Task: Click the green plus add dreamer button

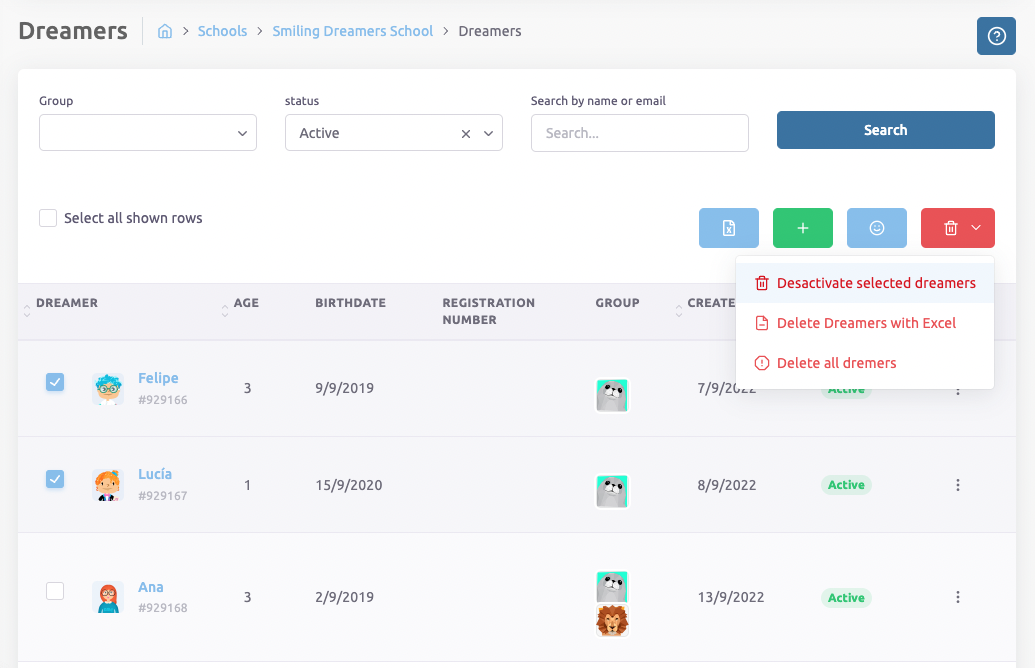Action: click(803, 228)
